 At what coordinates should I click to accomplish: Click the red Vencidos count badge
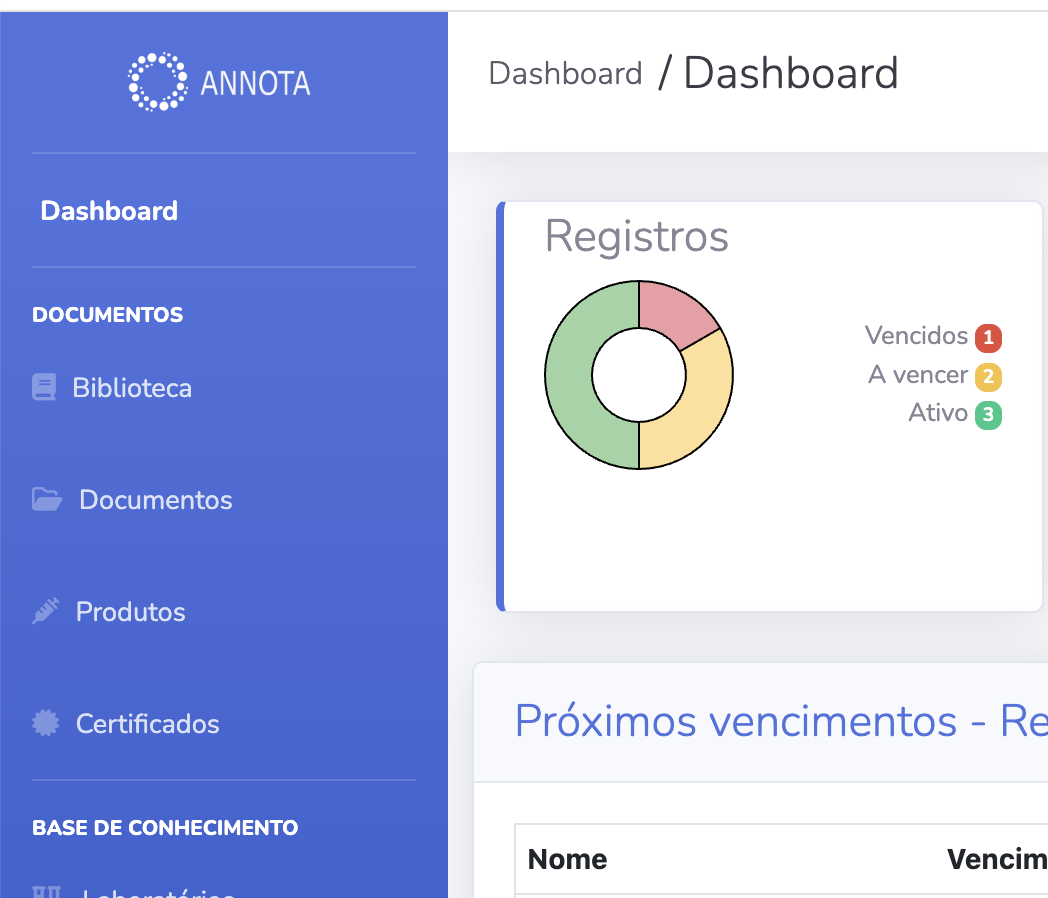[988, 338]
